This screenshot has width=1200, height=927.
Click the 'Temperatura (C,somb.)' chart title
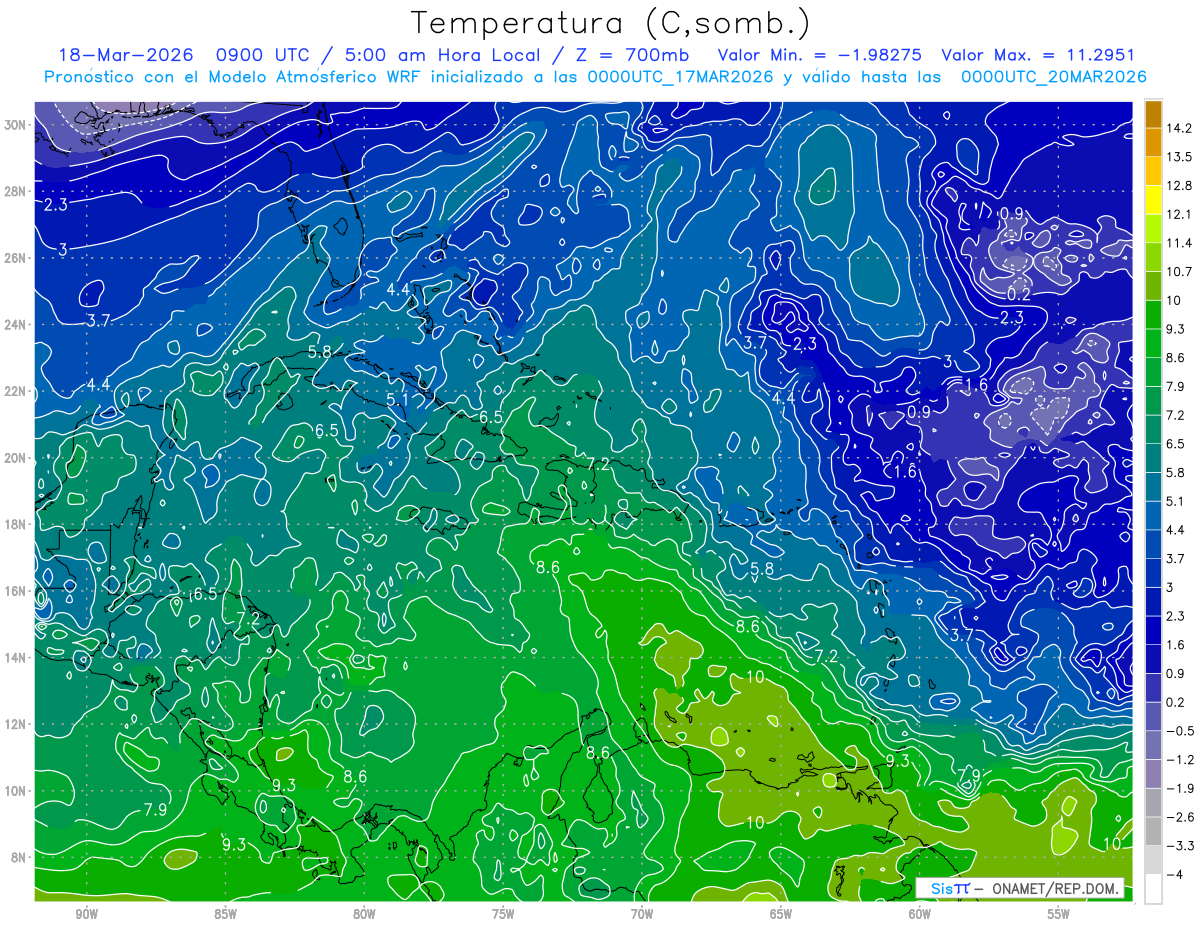click(x=611, y=23)
